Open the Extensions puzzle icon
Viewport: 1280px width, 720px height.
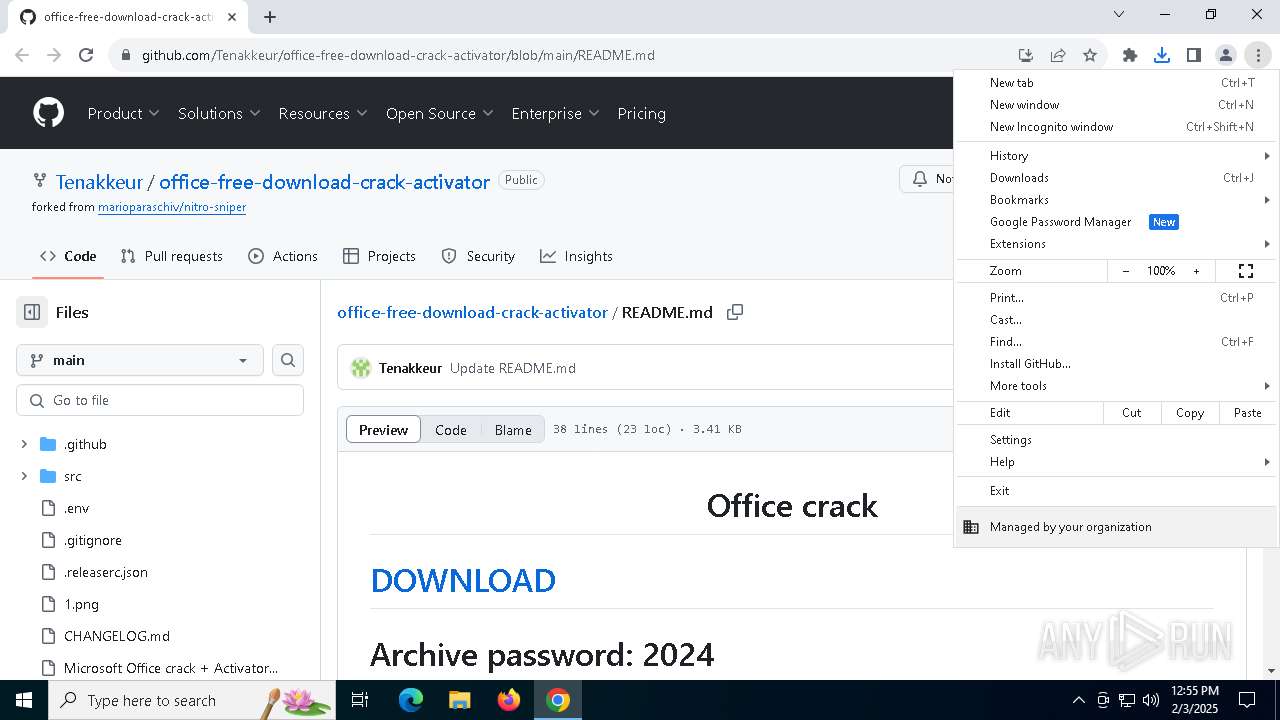click(1130, 55)
